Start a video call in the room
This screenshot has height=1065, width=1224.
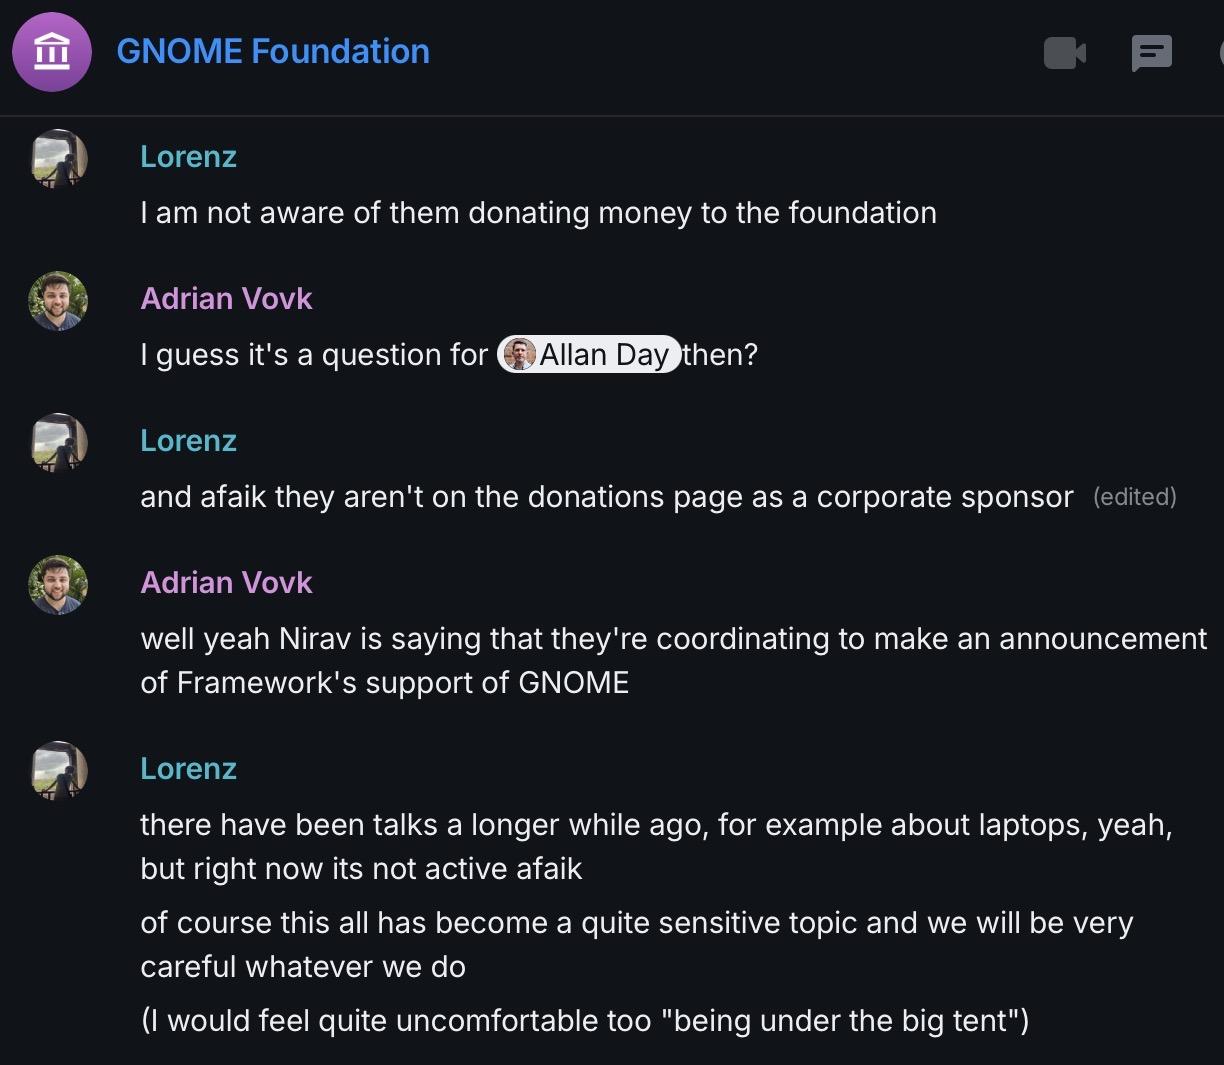(1064, 53)
